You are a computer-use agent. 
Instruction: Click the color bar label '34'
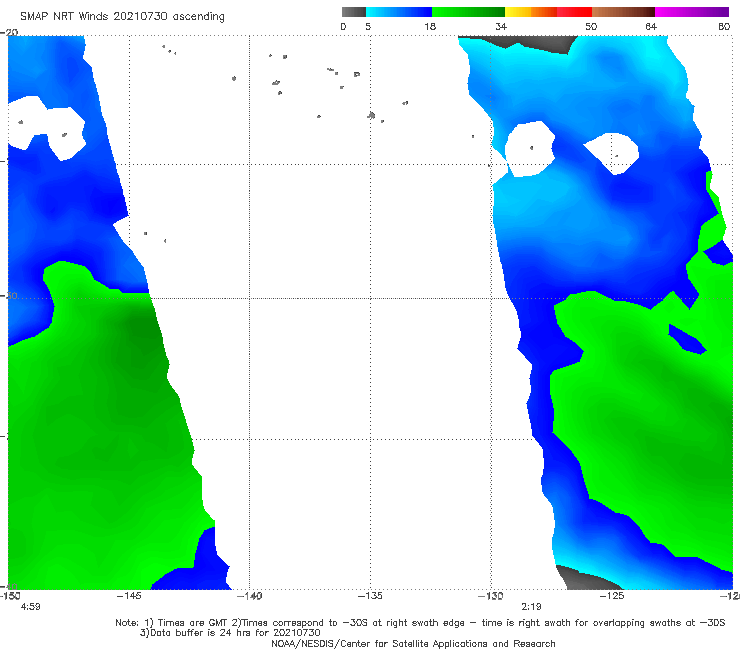pyautogui.click(x=501, y=26)
